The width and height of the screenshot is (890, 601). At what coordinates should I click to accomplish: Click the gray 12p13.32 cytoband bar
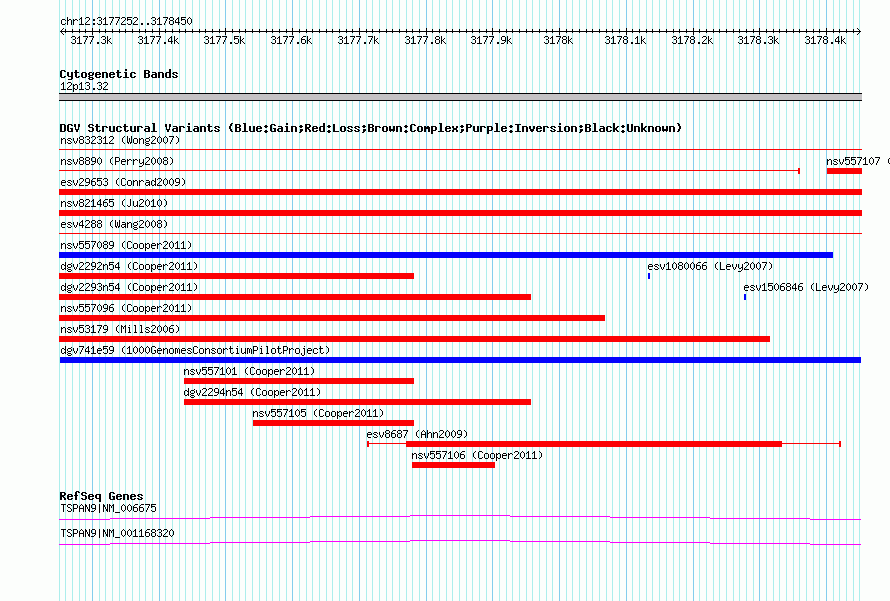[460, 97]
